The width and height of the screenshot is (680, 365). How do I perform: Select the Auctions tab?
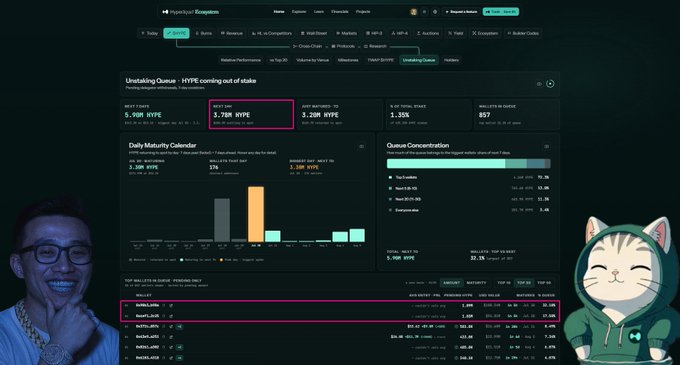[x=428, y=33]
